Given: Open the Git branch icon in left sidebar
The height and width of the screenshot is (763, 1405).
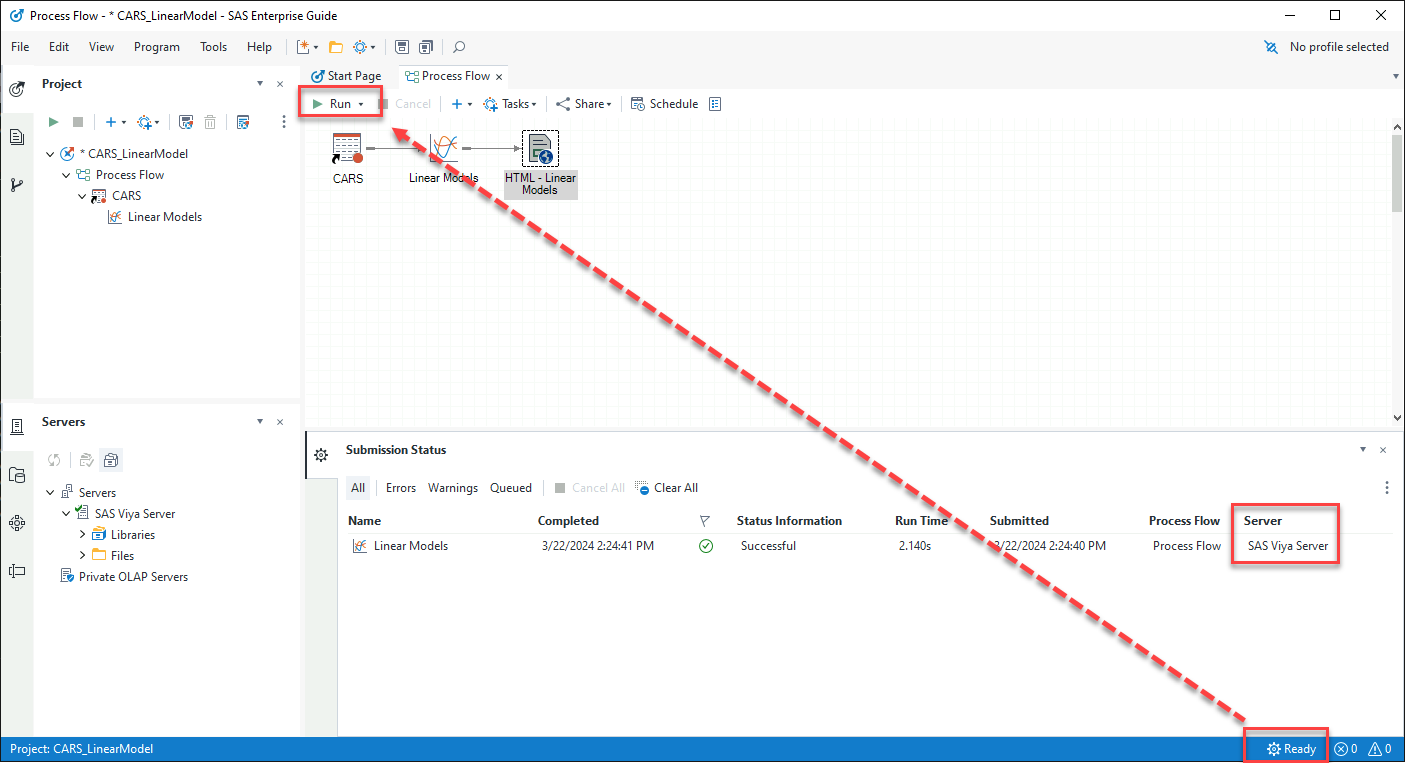Looking at the screenshot, I should [17, 185].
